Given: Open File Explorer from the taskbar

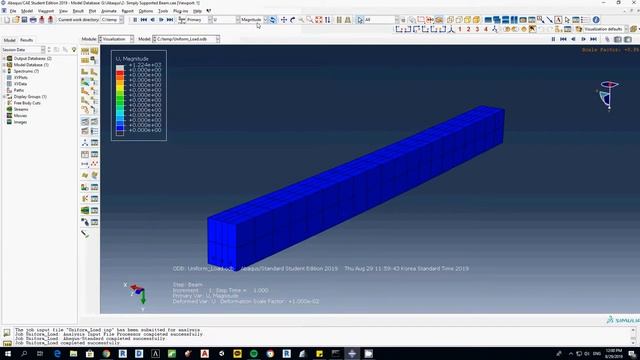Looking at the screenshot, I should tap(73, 353).
